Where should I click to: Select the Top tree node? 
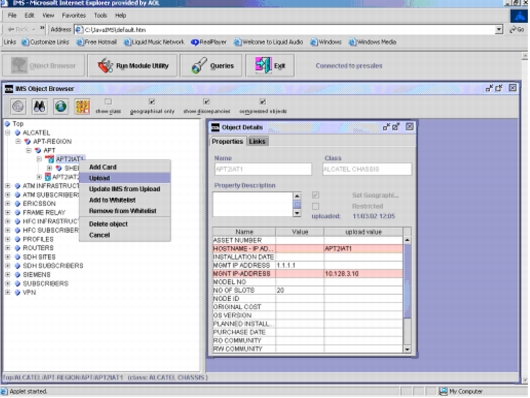click(18, 124)
